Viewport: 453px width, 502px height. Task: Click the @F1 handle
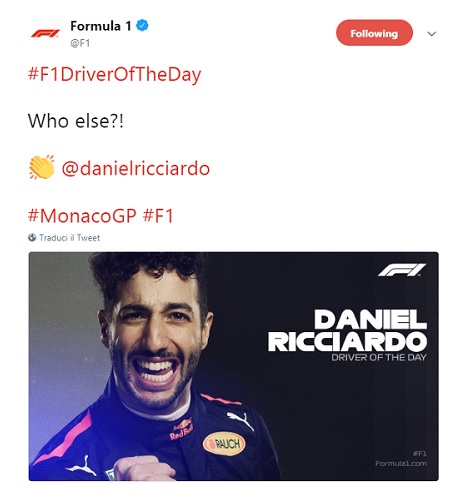tap(80, 43)
